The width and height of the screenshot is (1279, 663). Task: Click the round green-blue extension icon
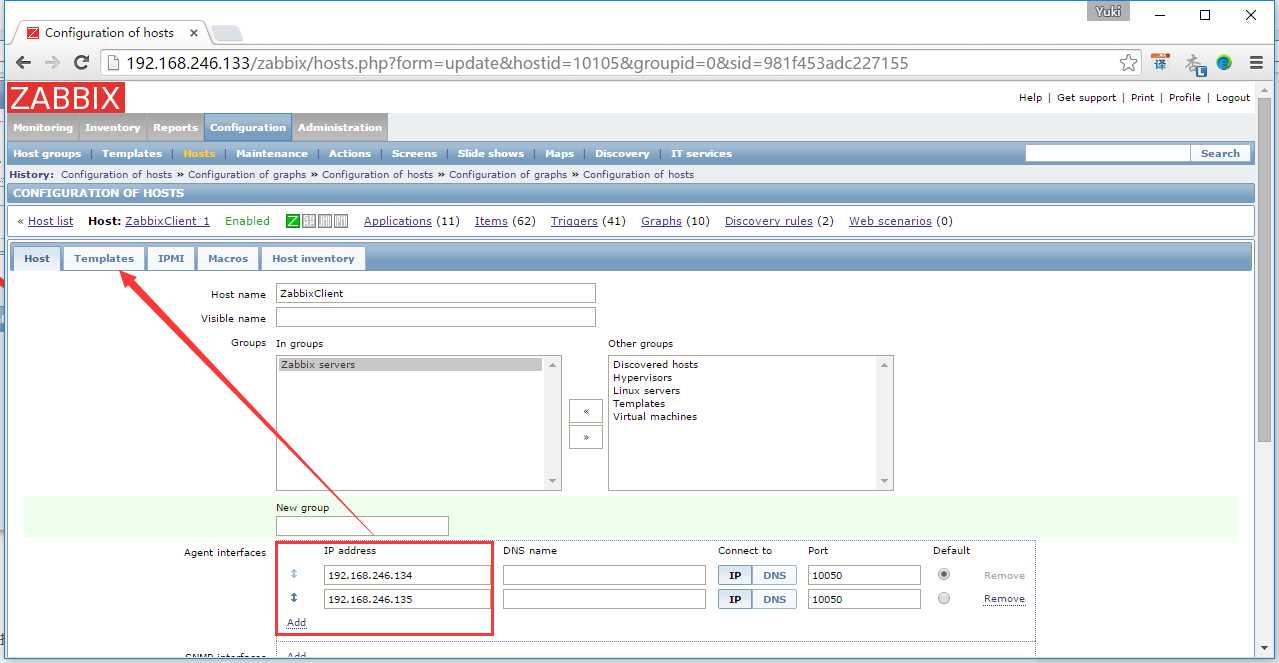coord(1224,62)
